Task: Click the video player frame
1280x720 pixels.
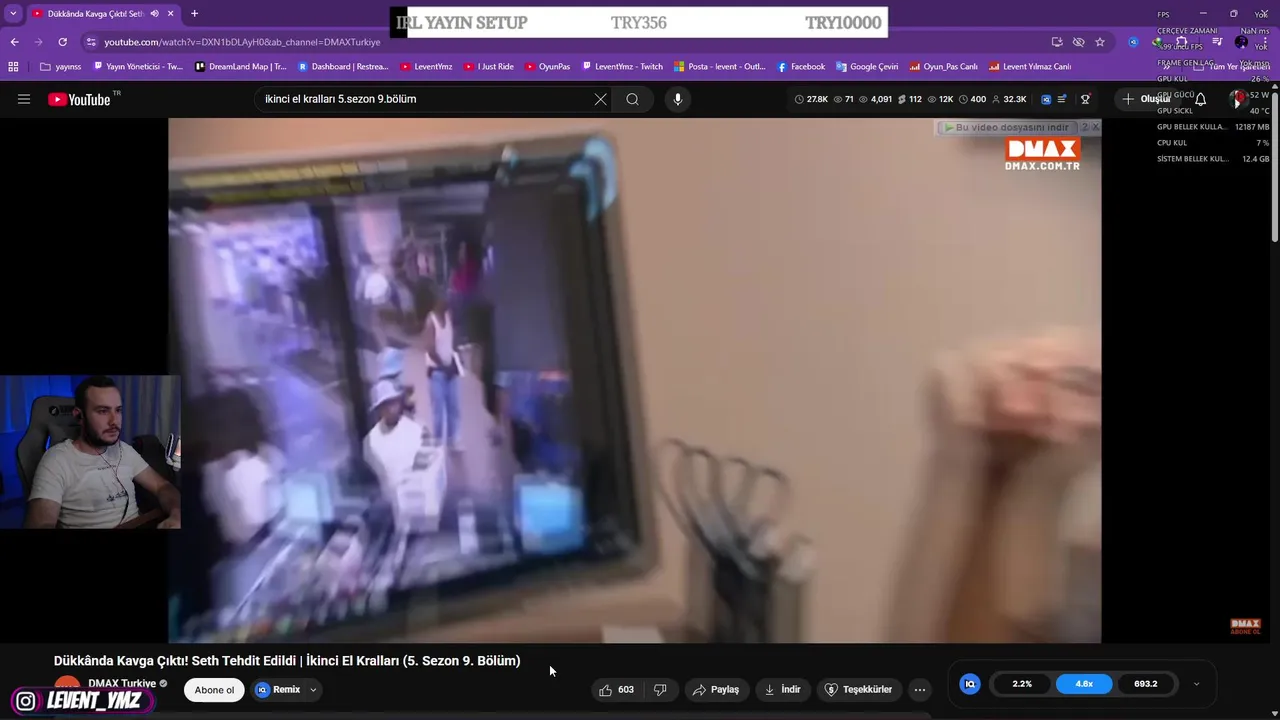Action: 635,380
